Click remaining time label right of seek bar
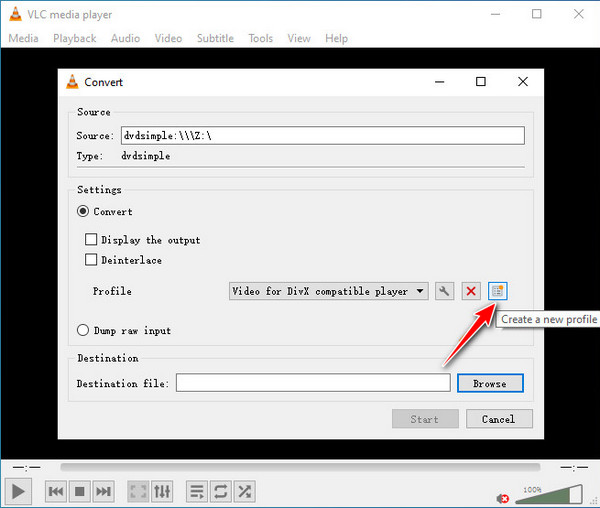The width and height of the screenshot is (600, 508). coord(574,467)
